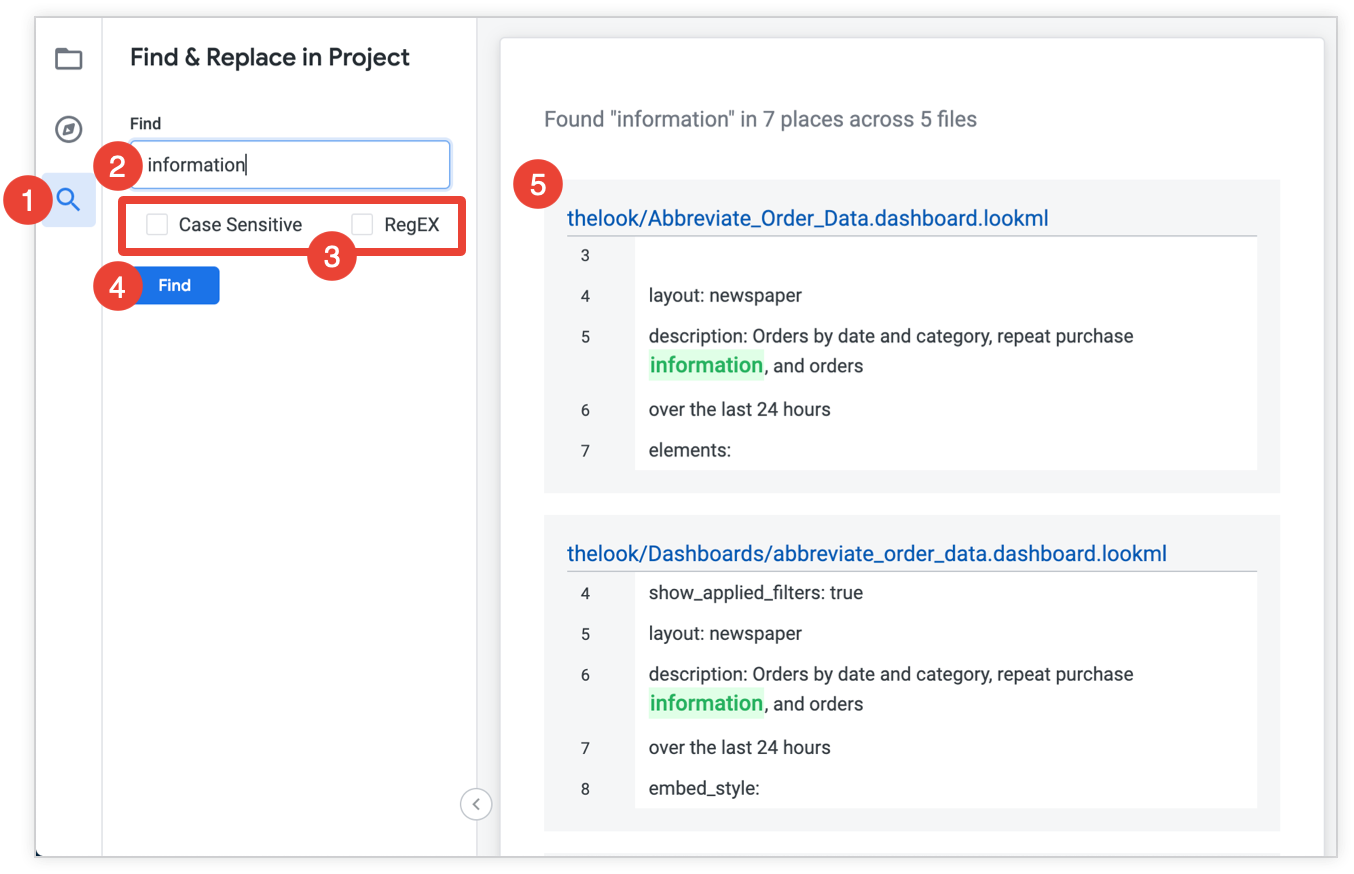The width and height of the screenshot is (1354, 874).
Task: Click highlighted "information" match in second result
Action: point(706,703)
